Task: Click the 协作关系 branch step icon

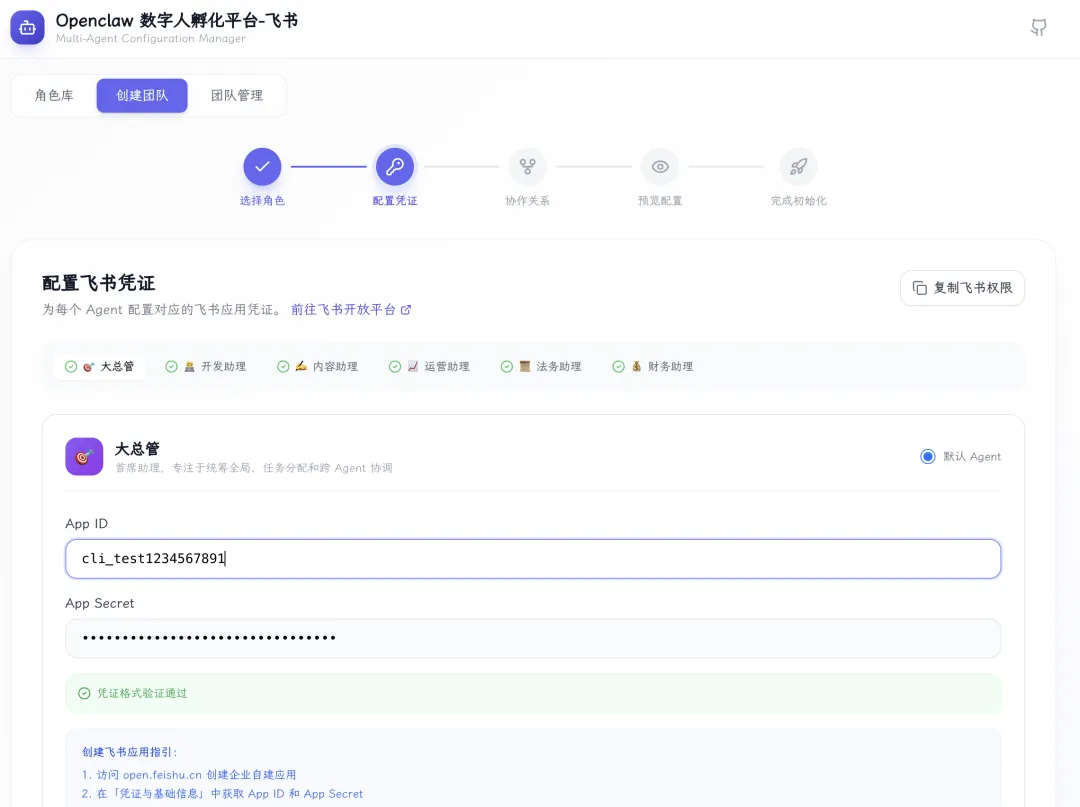Action: [x=528, y=167]
